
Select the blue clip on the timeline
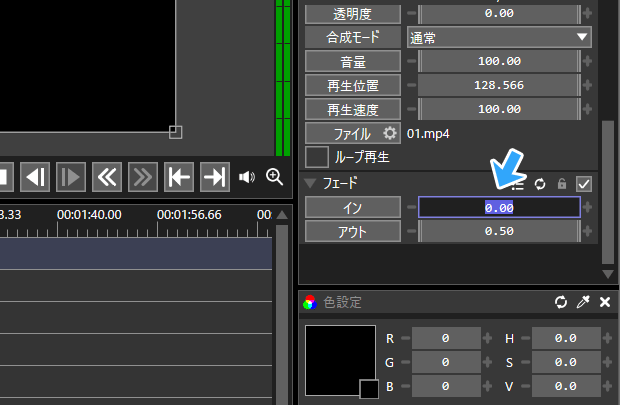136,254
